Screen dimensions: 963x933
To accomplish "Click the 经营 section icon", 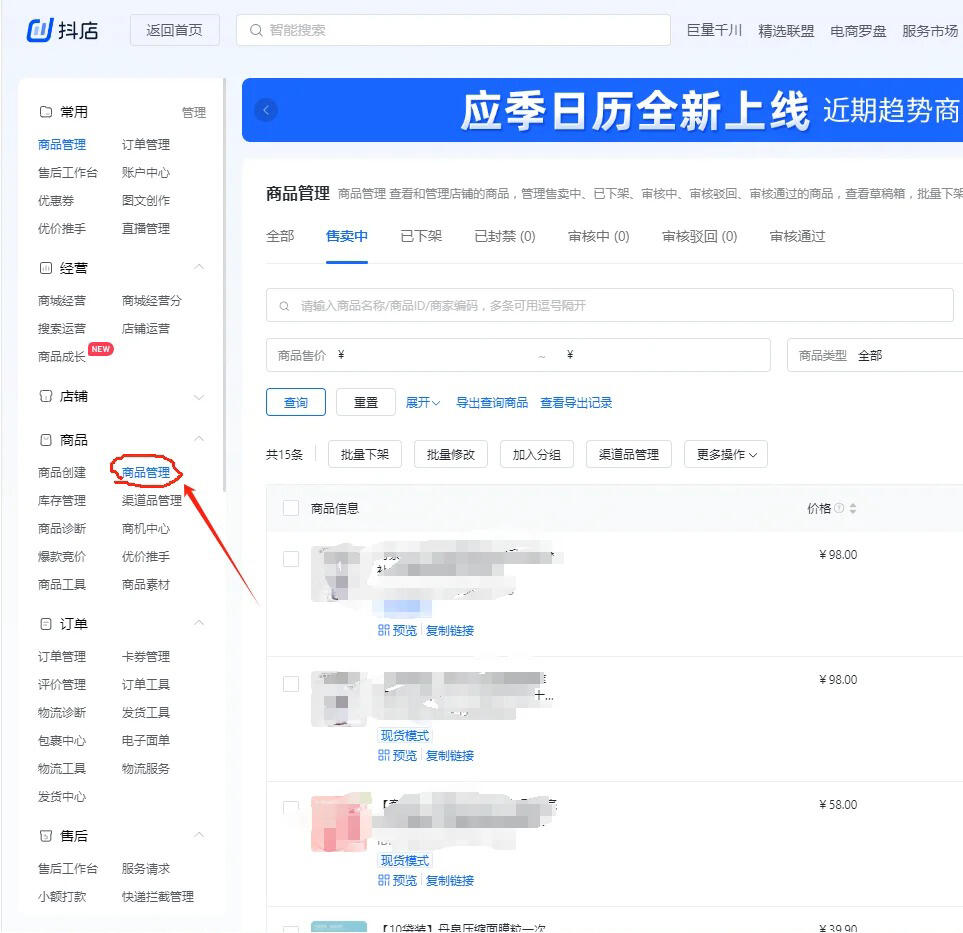I will [45, 268].
